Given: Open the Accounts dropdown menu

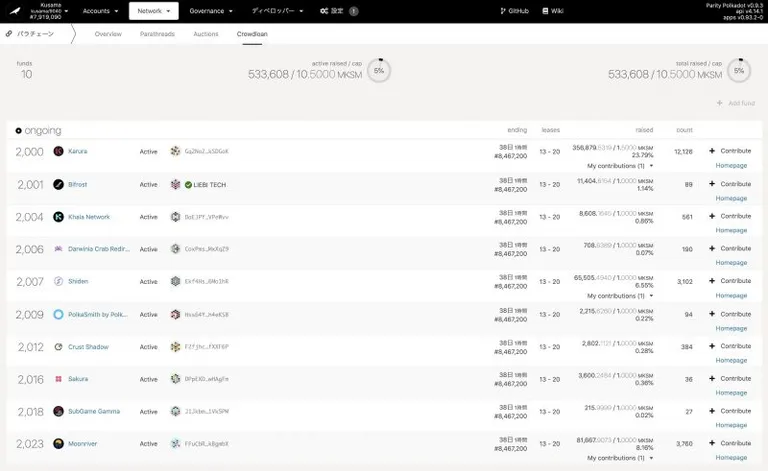Looking at the screenshot, I should [x=100, y=11].
